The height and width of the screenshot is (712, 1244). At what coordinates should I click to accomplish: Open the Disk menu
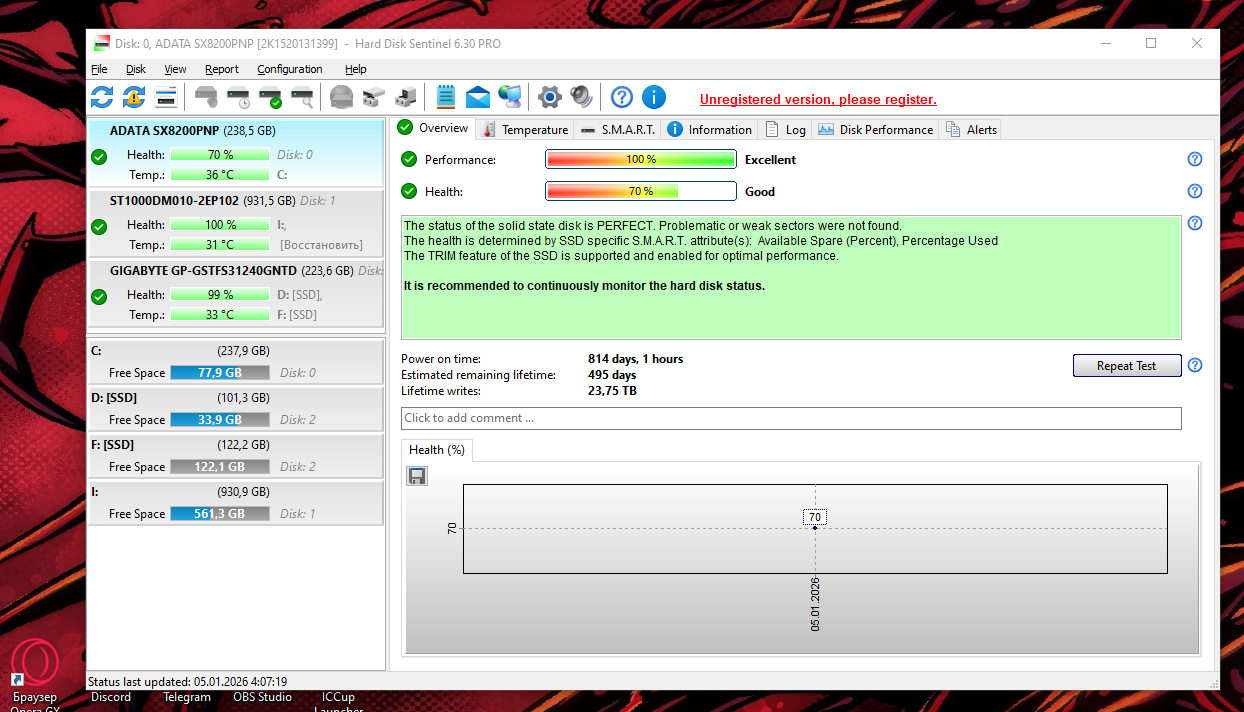tap(136, 69)
